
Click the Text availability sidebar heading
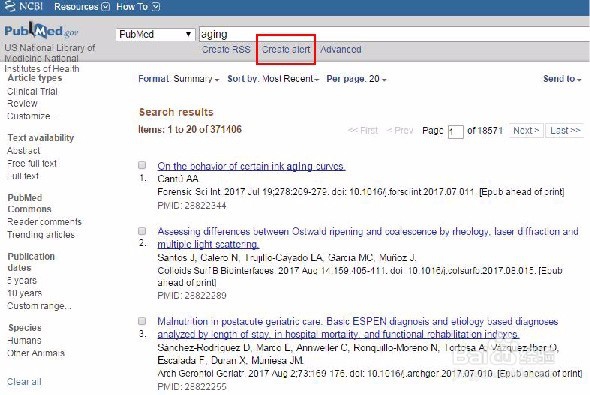pos(41,138)
